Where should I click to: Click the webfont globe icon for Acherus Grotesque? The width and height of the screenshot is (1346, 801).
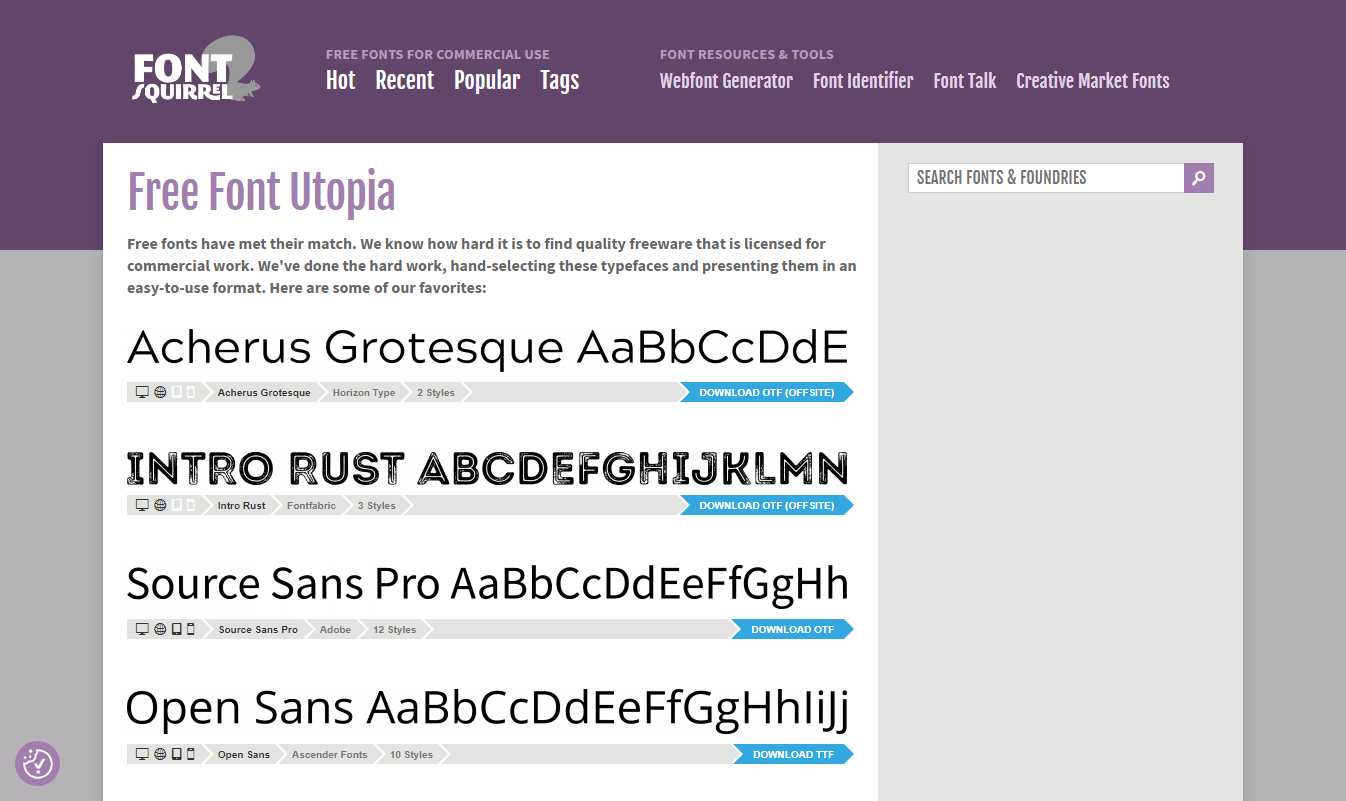[x=160, y=391]
